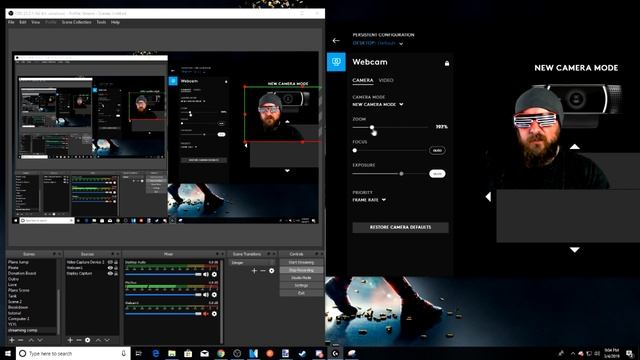Open Desktop Audio settings gear in Mixer
640x360 pixels.
coord(214,274)
